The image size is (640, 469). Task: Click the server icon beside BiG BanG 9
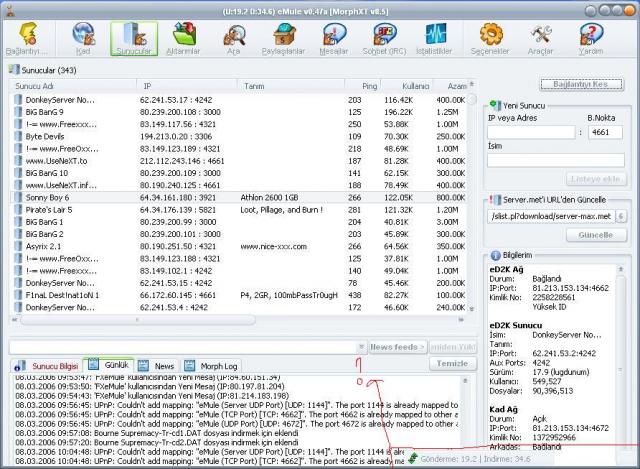[x=18, y=112]
